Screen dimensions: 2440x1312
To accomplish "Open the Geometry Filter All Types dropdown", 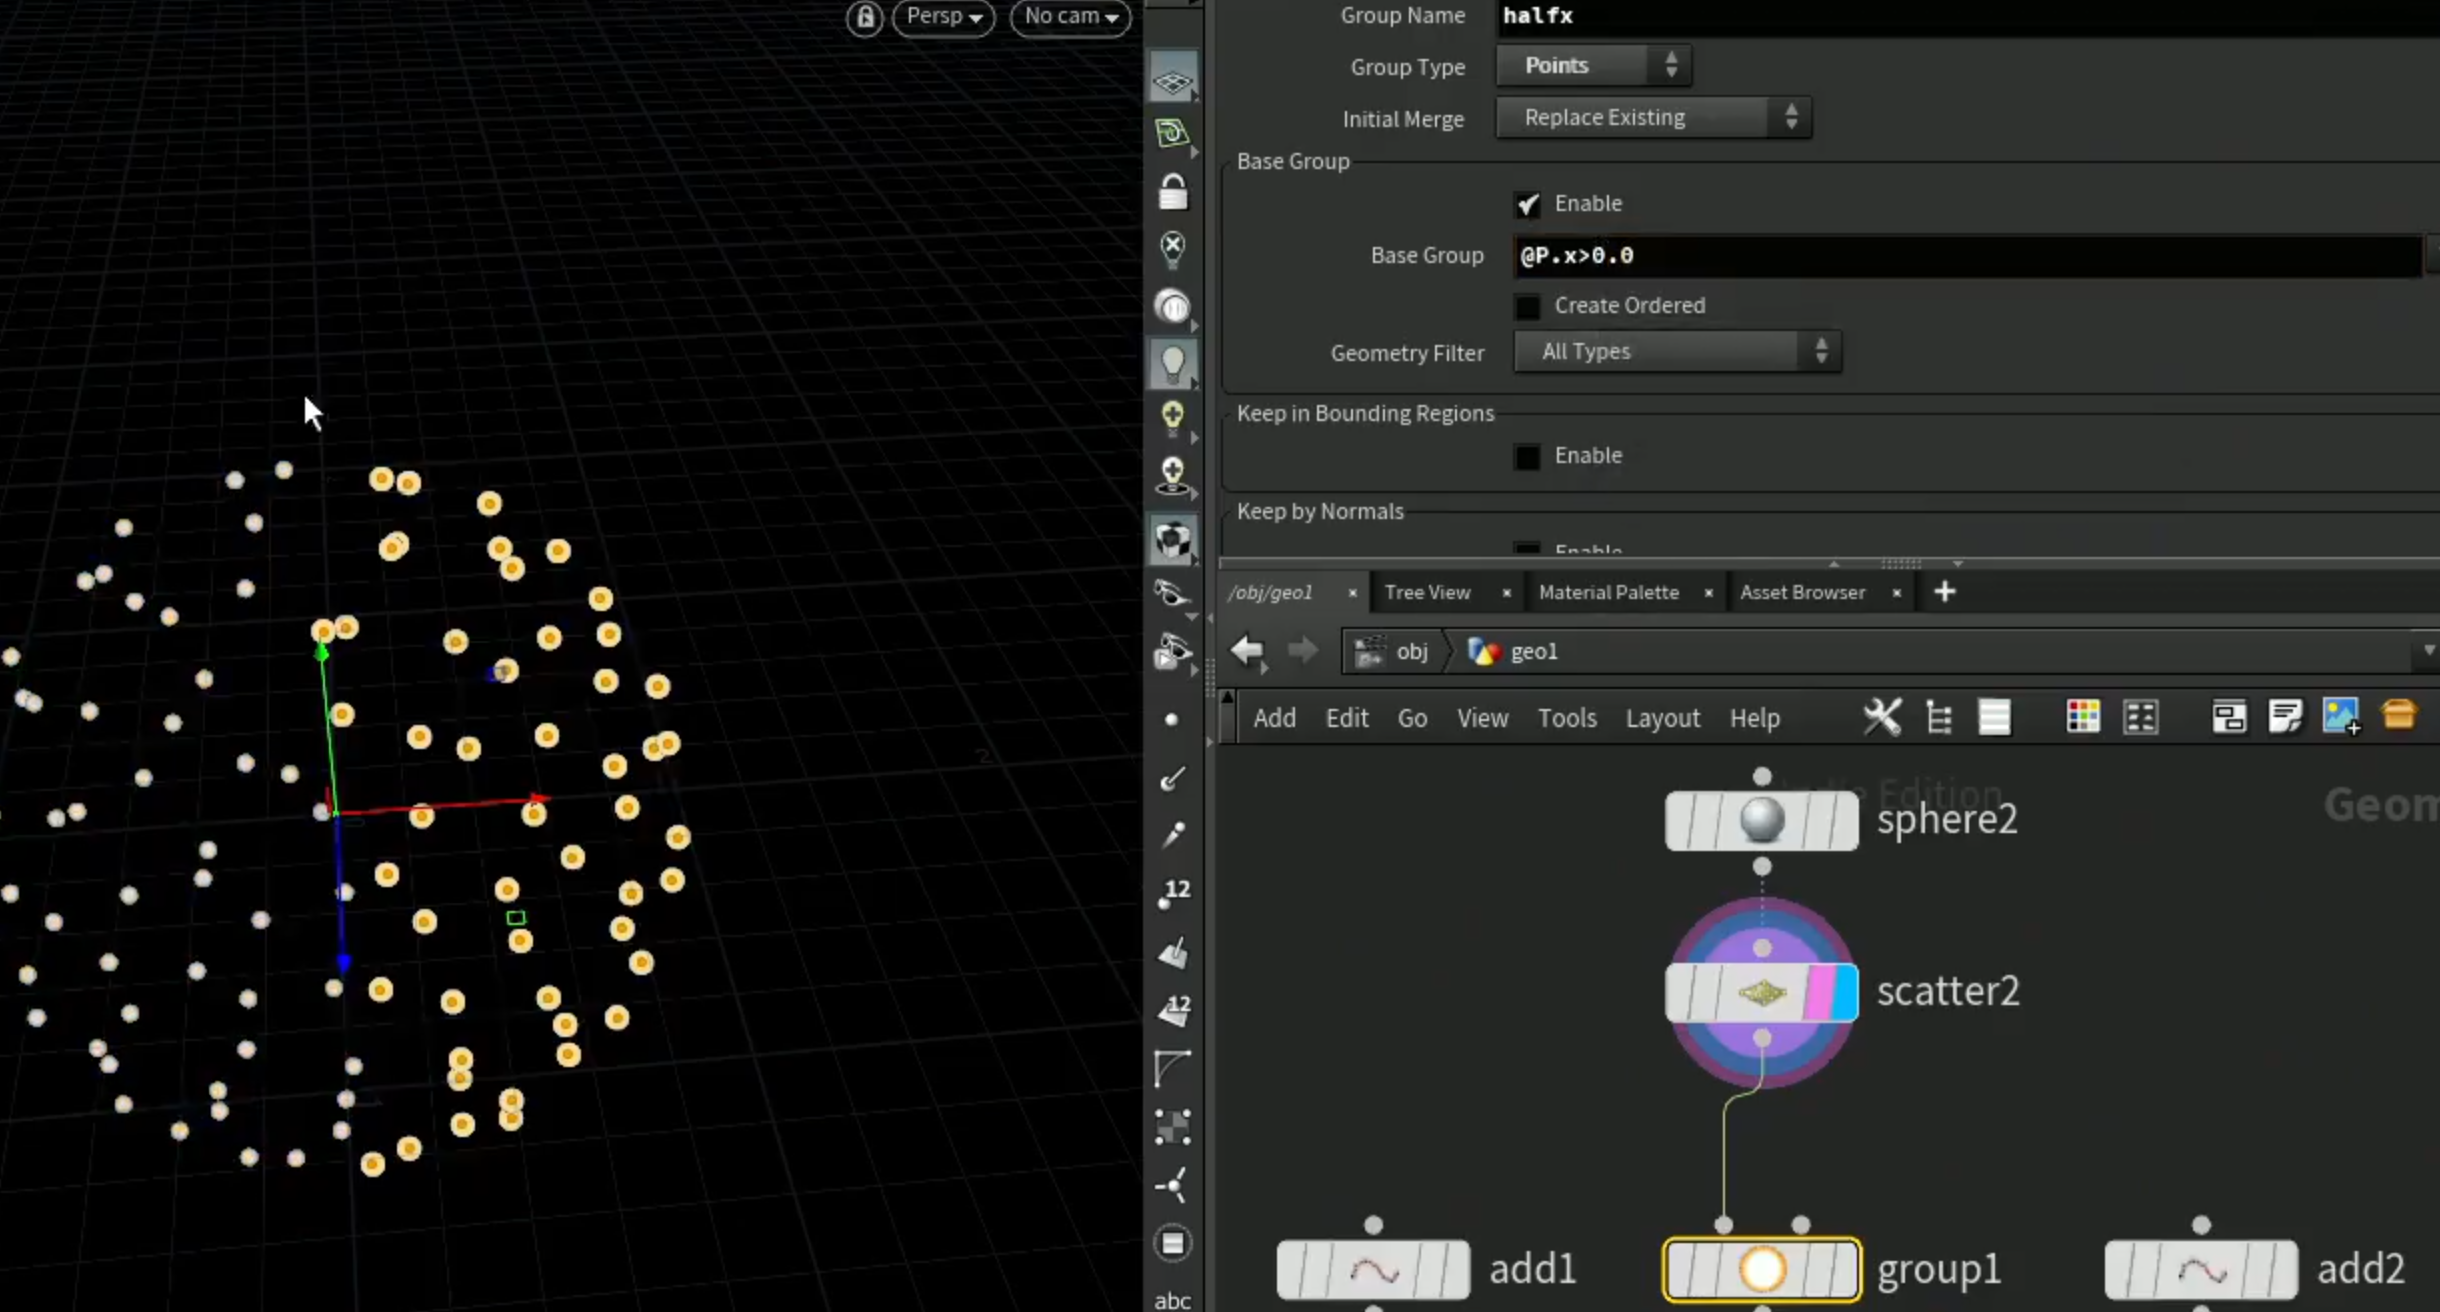I will click(1677, 352).
